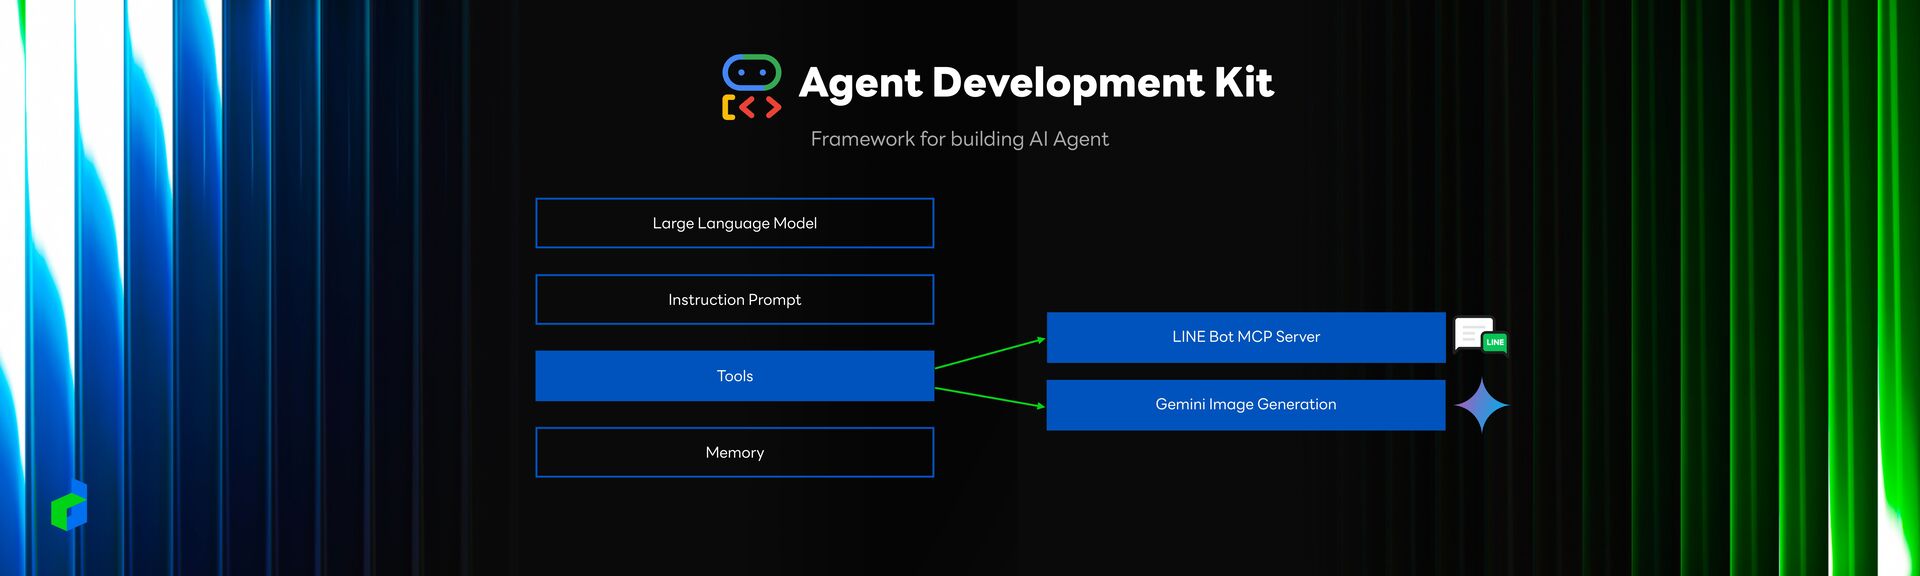This screenshot has width=1920, height=576.
Task: Click the highlighted Tools box
Action: pyautogui.click(x=735, y=376)
